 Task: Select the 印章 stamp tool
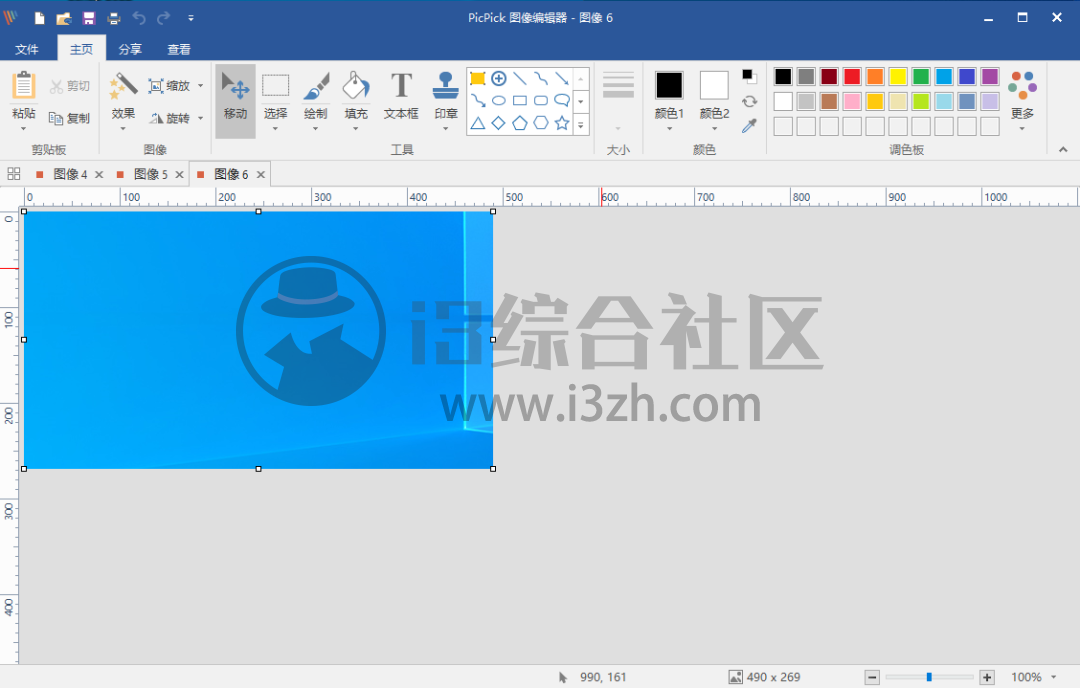[446, 95]
